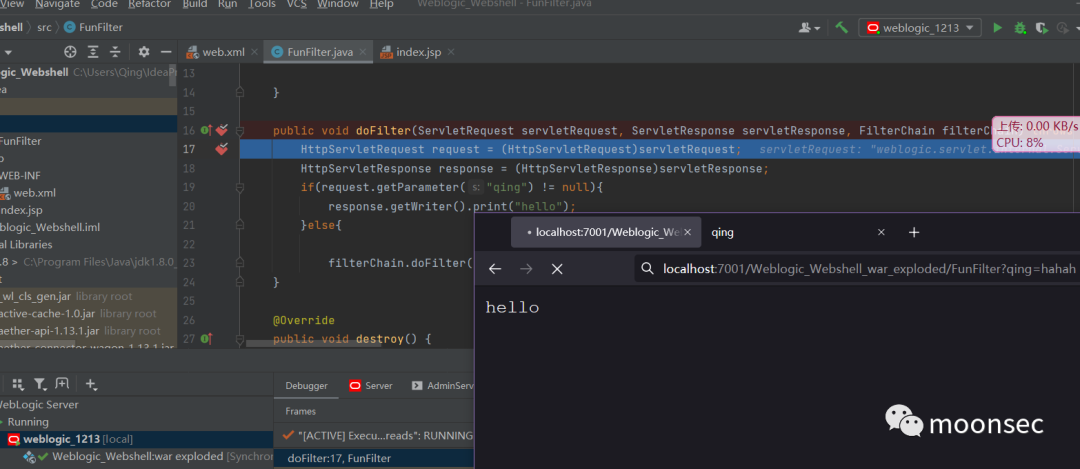Click the src breadcrumb
This screenshot has width=1080, height=469.
coord(44,28)
